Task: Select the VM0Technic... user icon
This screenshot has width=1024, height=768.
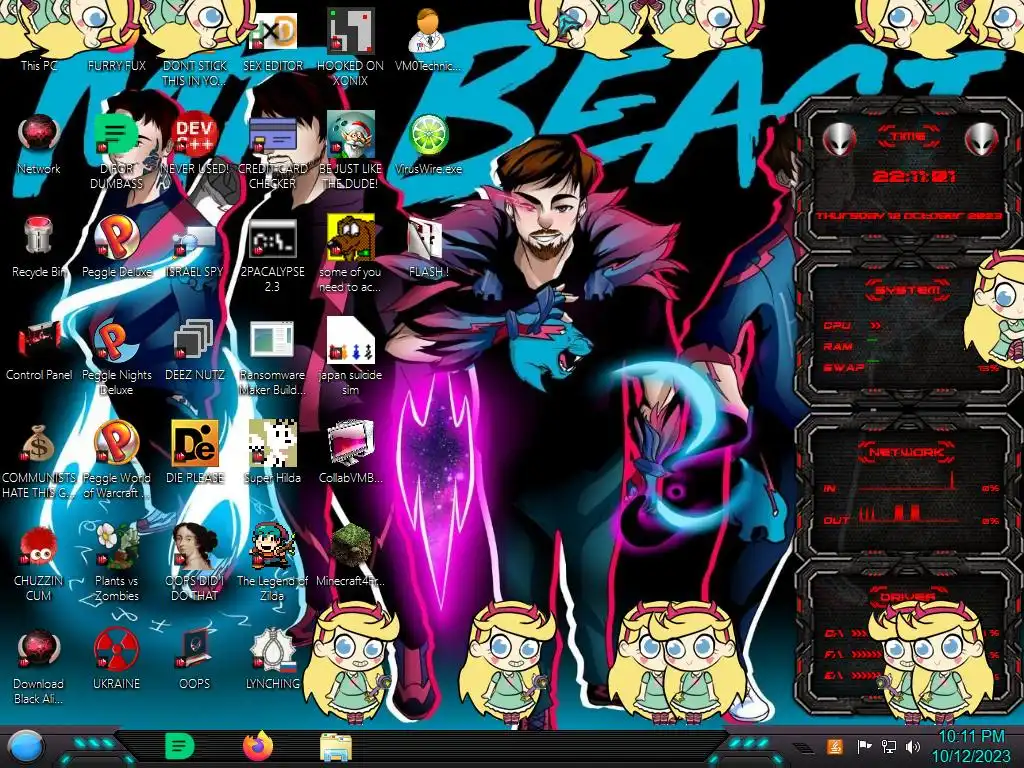Action: 428,39
